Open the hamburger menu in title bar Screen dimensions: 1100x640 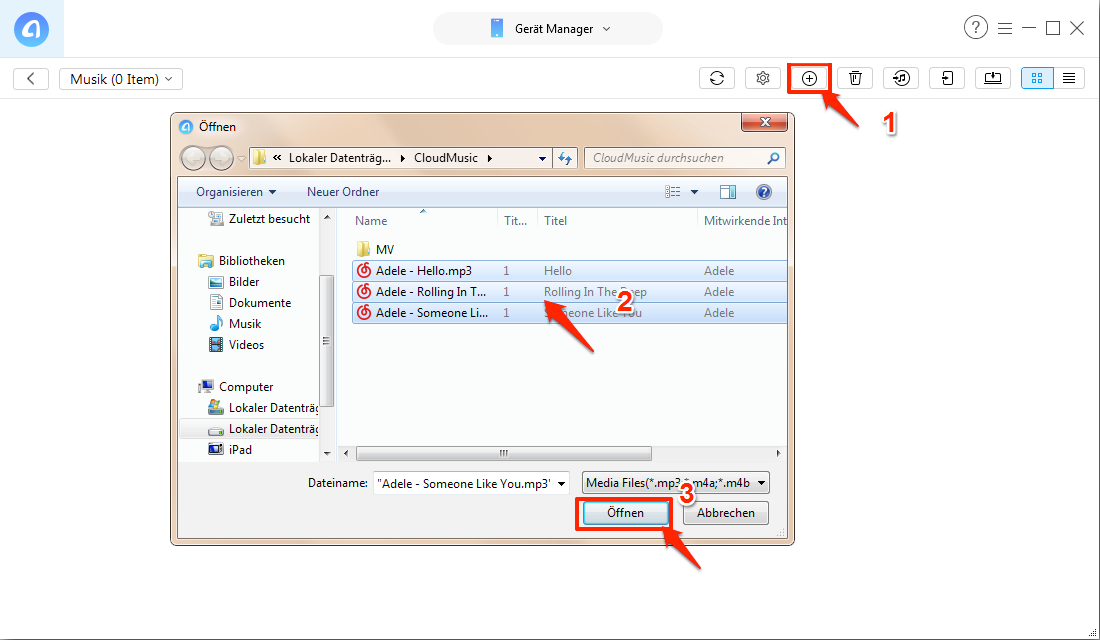(x=1005, y=29)
